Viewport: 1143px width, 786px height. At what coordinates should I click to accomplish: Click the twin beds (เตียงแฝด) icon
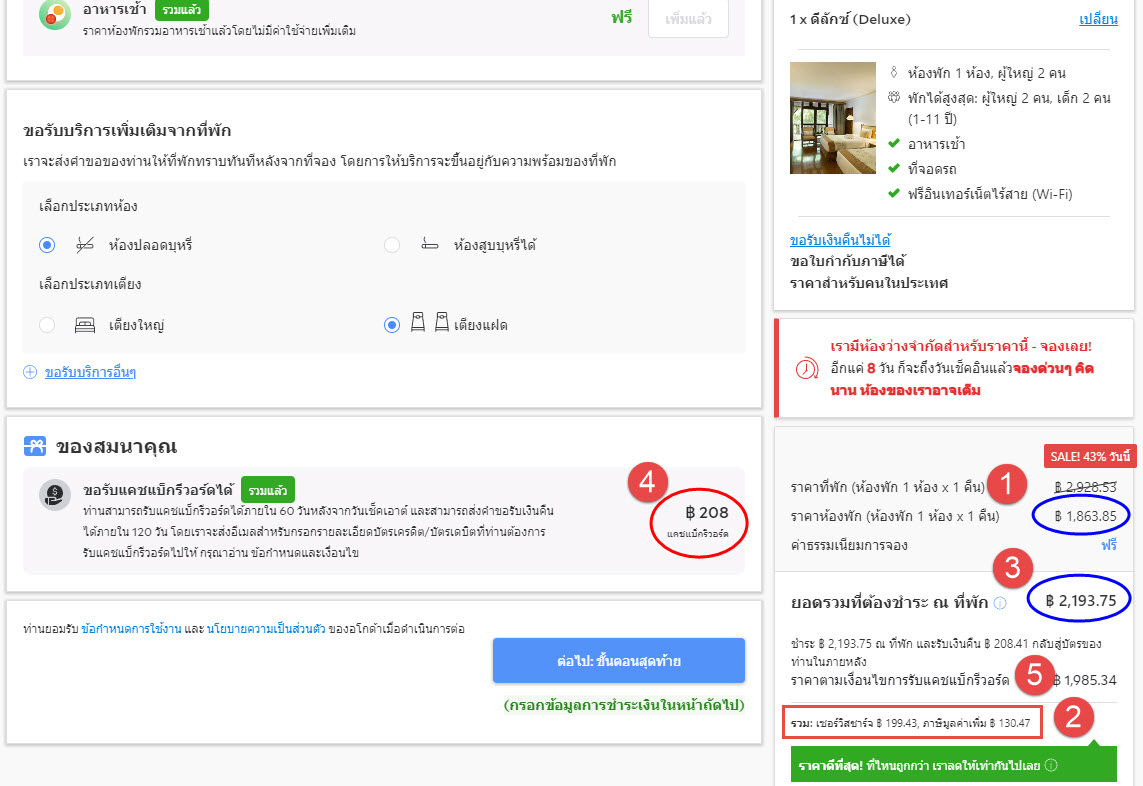tap(430, 325)
